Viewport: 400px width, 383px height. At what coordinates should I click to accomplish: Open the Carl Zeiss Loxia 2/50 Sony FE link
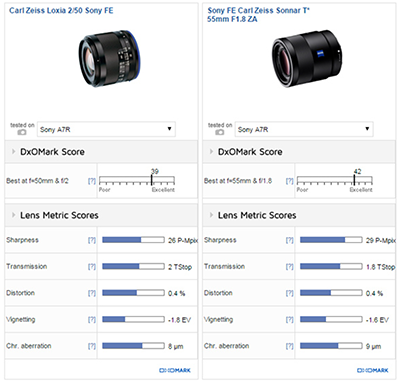61,11
